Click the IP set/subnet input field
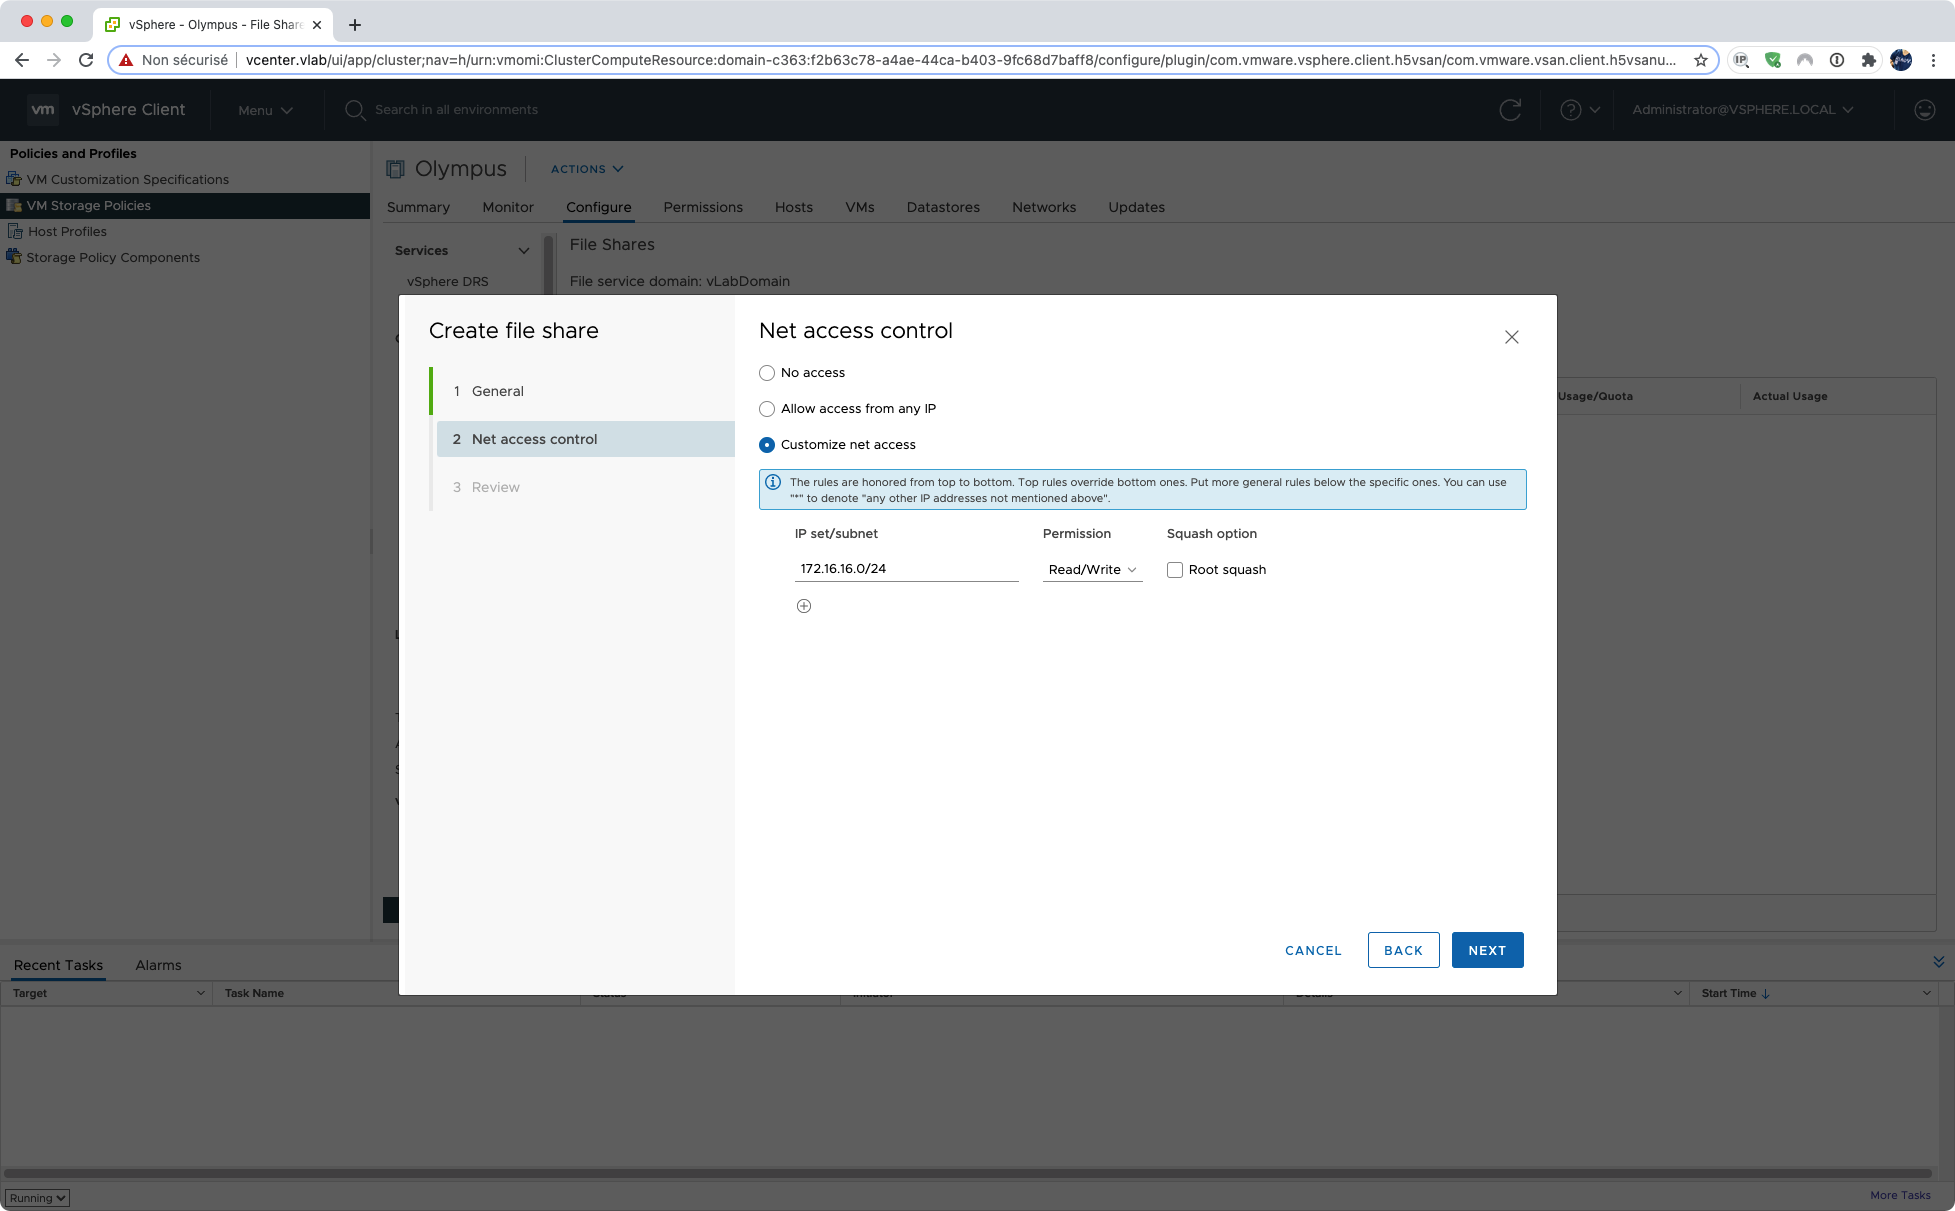This screenshot has width=1955, height=1211. [x=906, y=569]
